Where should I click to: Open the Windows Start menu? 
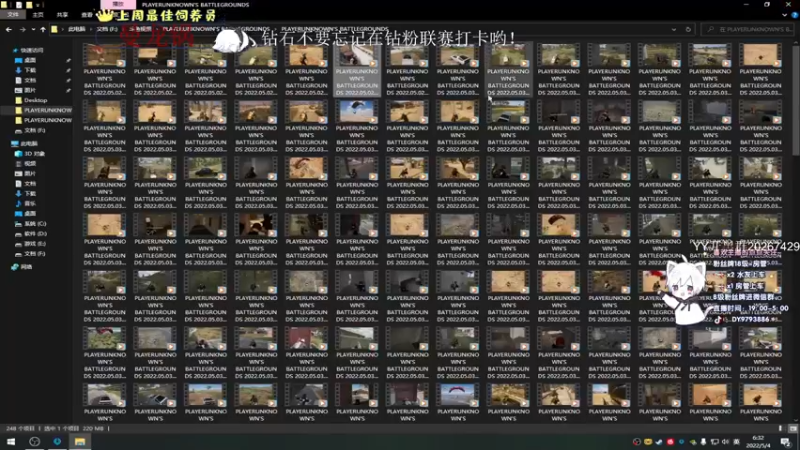(x=11, y=441)
